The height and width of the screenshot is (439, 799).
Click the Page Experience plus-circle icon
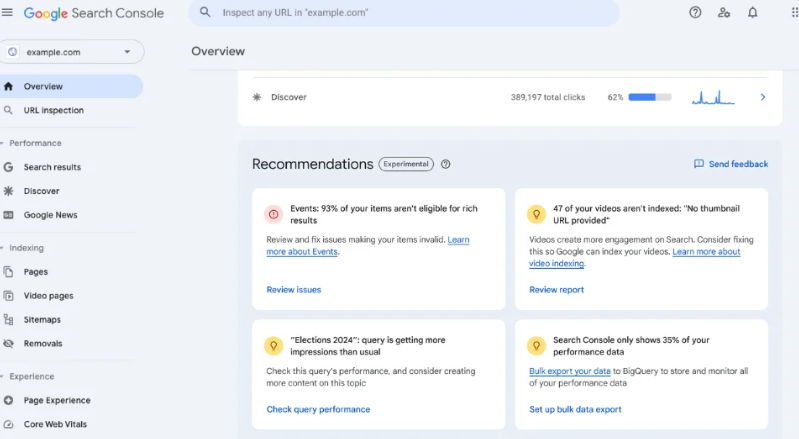8,400
